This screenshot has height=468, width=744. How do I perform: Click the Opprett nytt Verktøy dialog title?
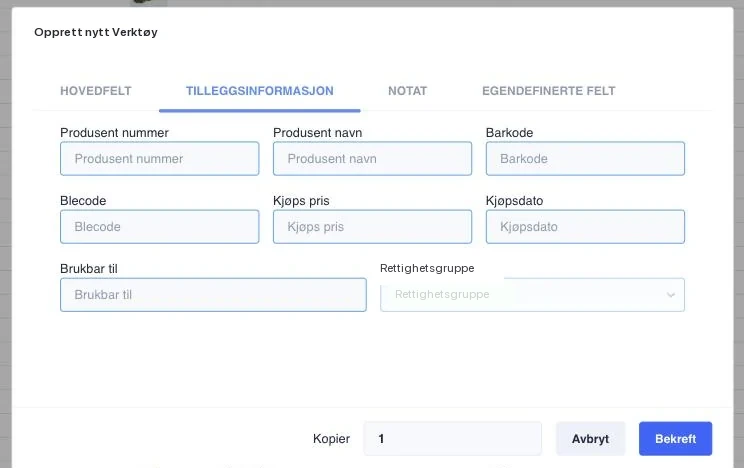tap(96, 32)
